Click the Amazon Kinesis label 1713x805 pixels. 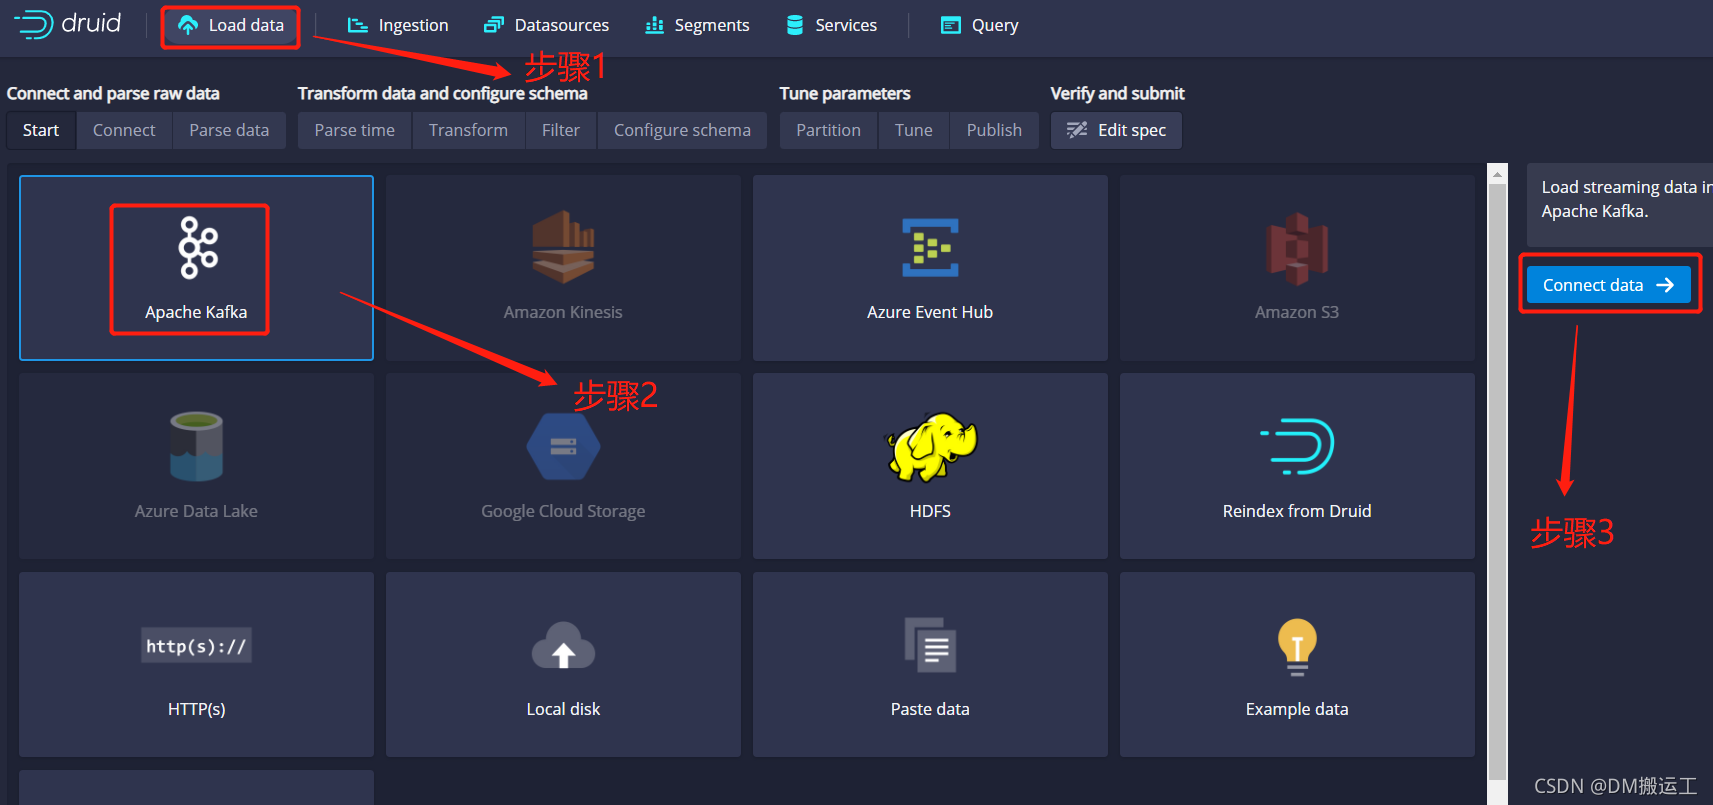(x=563, y=312)
